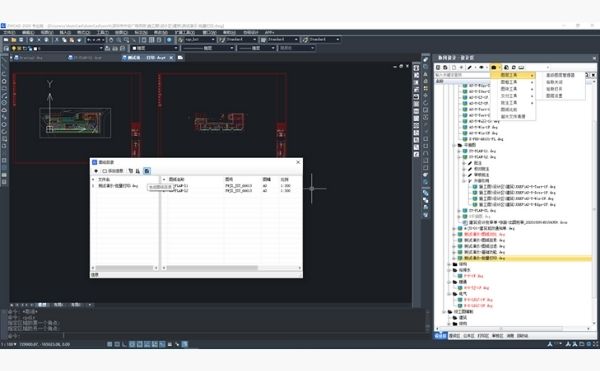This screenshot has height=371, width=600.
Task: Close the drawing list dialog
Action: [x=298, y=162]
